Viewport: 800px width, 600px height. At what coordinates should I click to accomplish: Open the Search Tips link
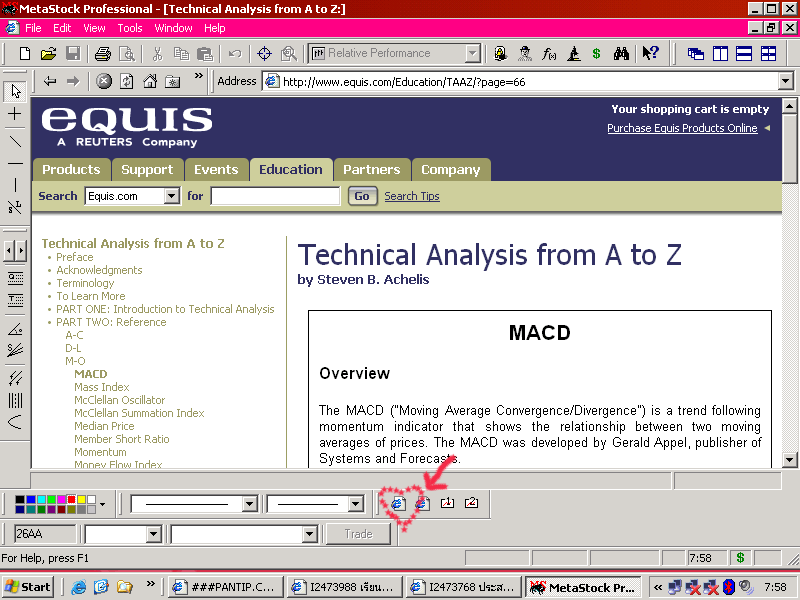coord(412,196)
